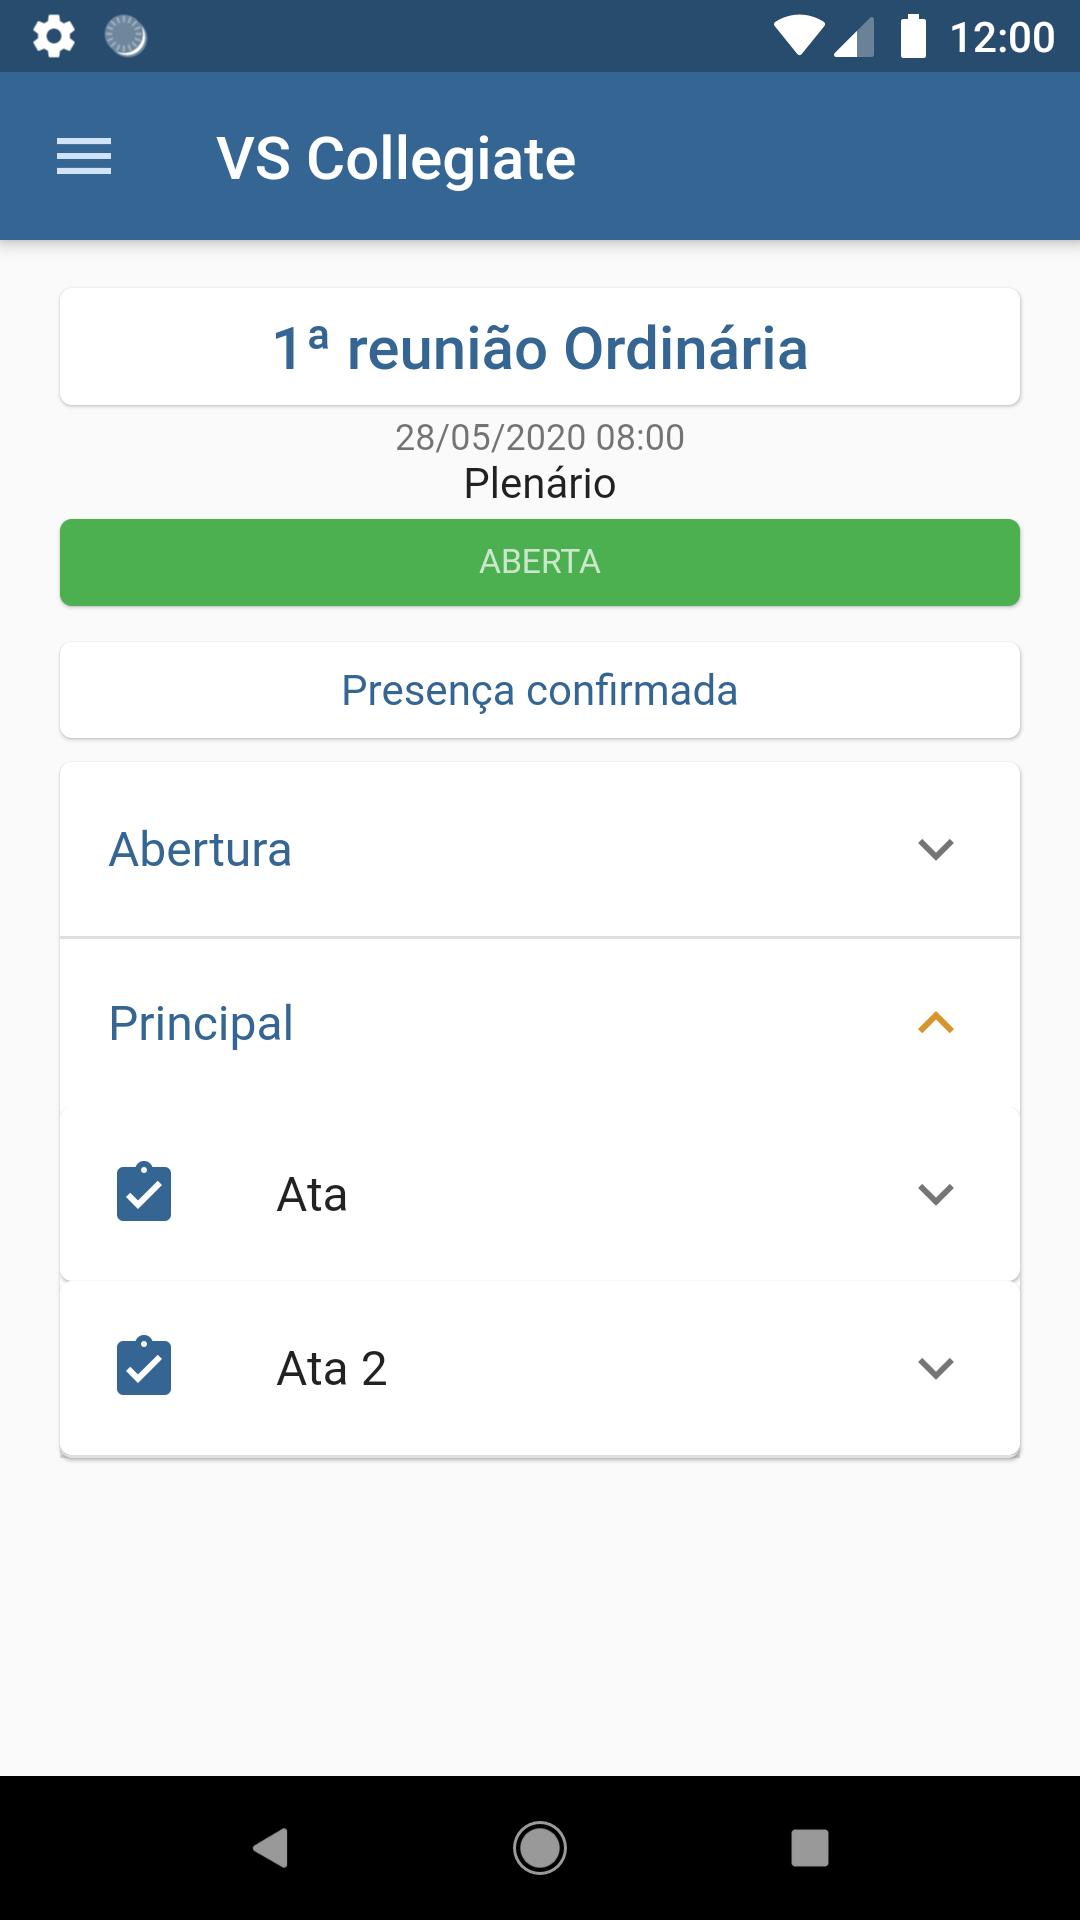Tap the Android recent apps square button
Image resolution: width=1080 pixels, height=1920 pixels.
click(810, 1848)
